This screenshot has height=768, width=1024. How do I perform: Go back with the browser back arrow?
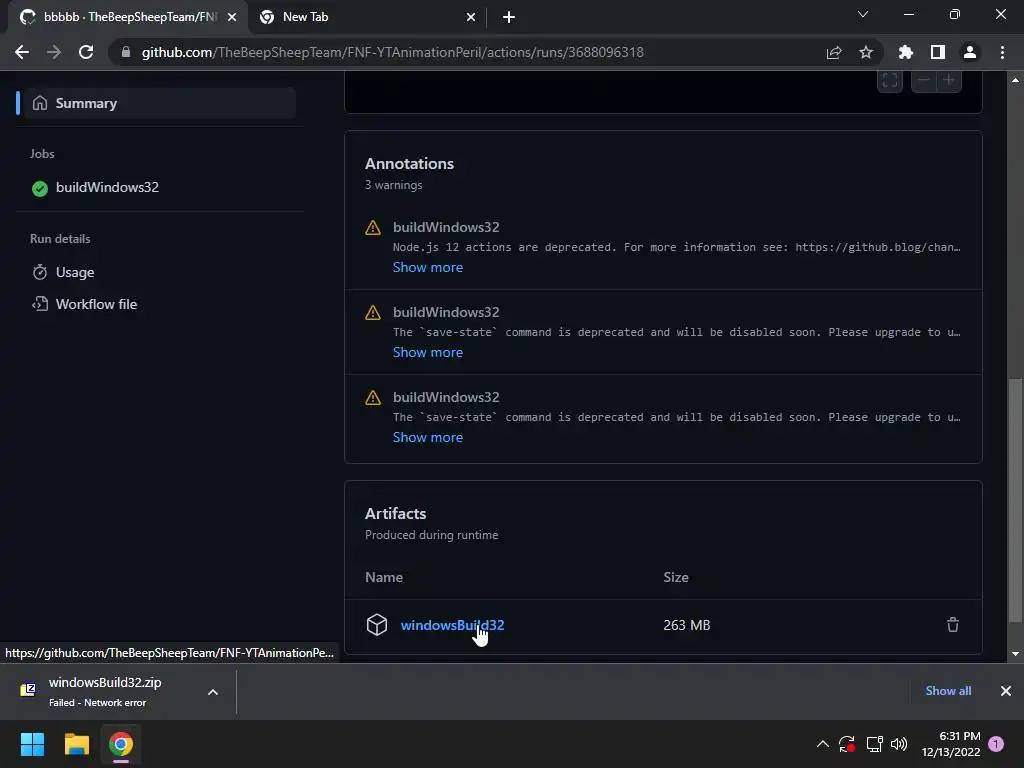pyautogui.click(x=22, y=52)
